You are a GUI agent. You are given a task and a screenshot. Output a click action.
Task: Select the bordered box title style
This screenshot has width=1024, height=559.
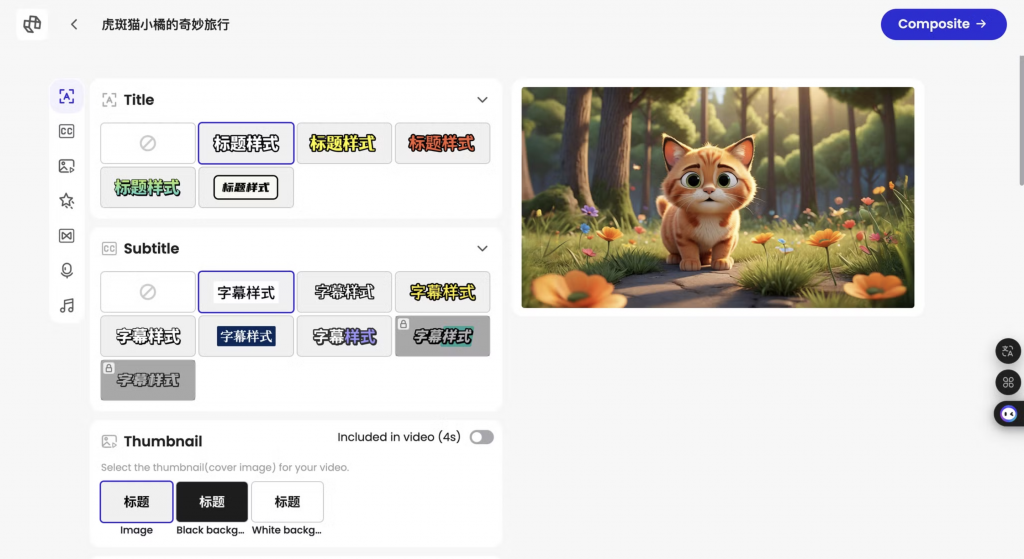pyautogui.click(x=246, y=187)
